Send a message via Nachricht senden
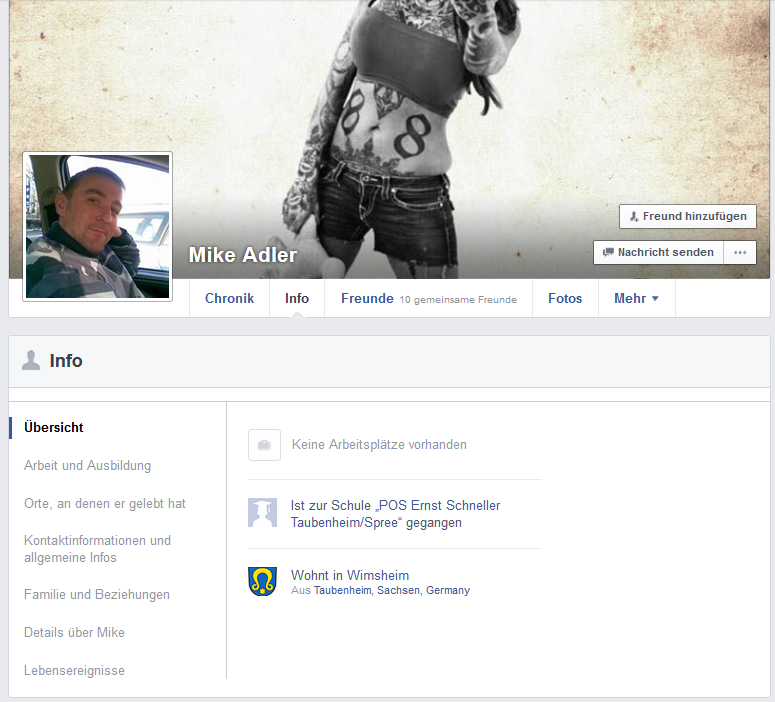 pyautogui.click(x=658, y=252)
